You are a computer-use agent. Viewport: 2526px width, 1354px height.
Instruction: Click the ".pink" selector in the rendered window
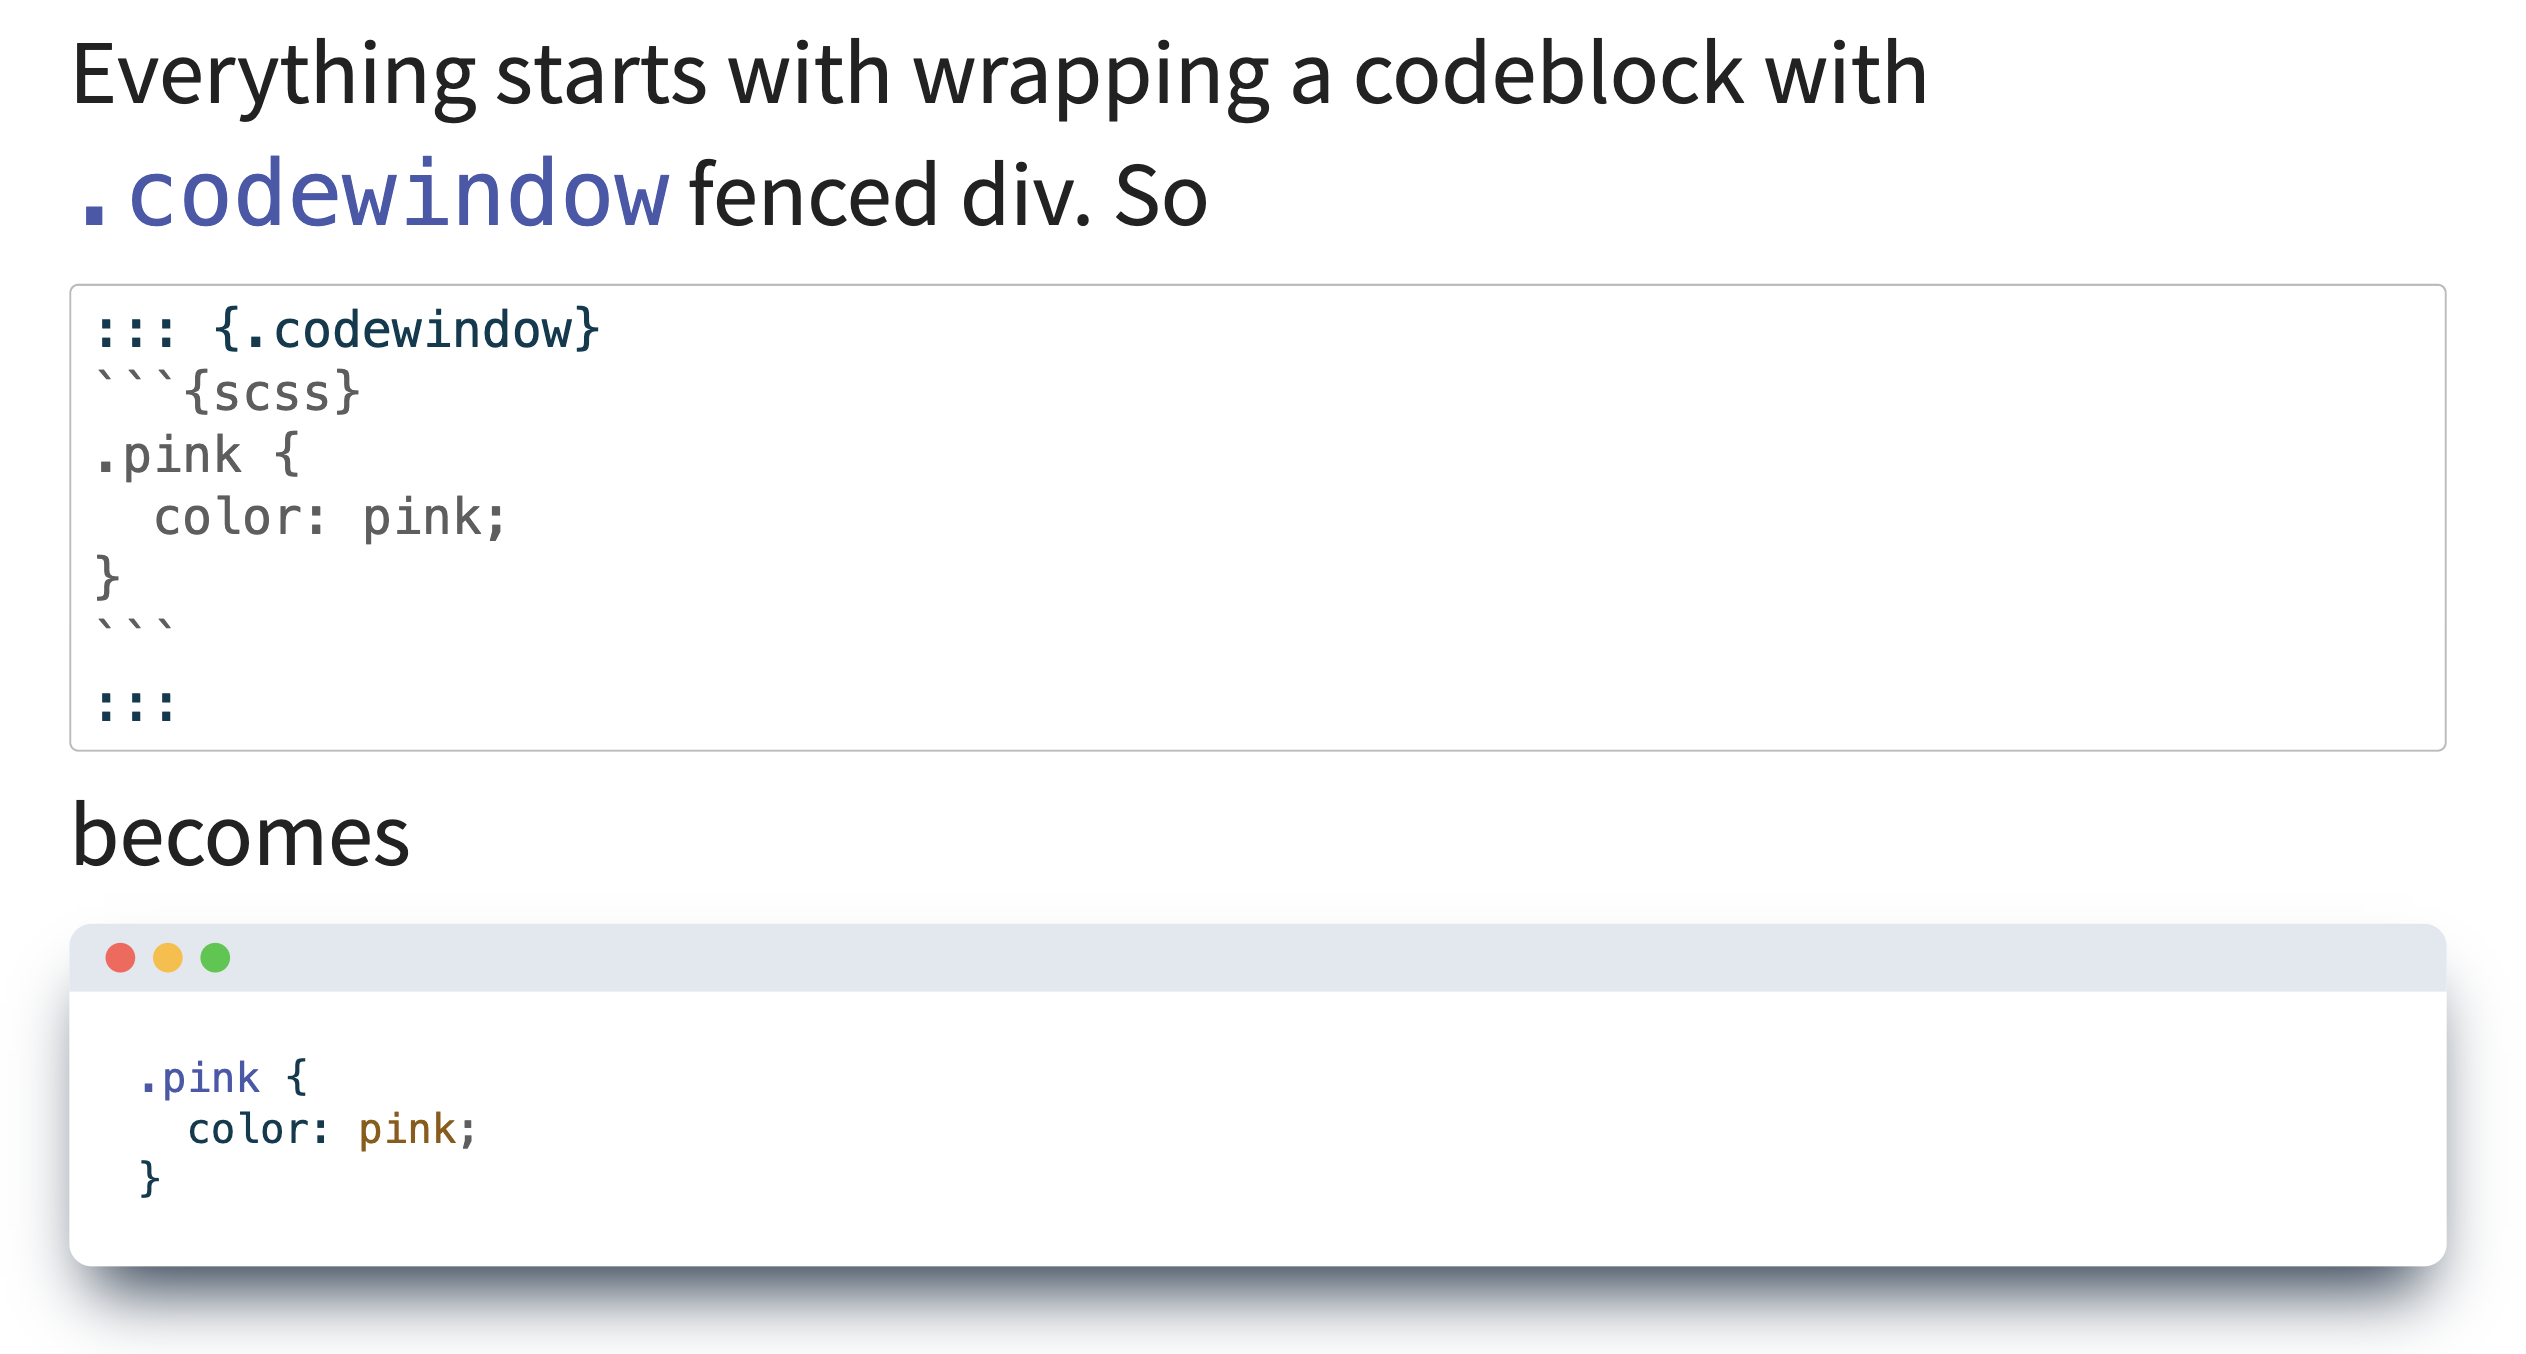point(200,1079)
